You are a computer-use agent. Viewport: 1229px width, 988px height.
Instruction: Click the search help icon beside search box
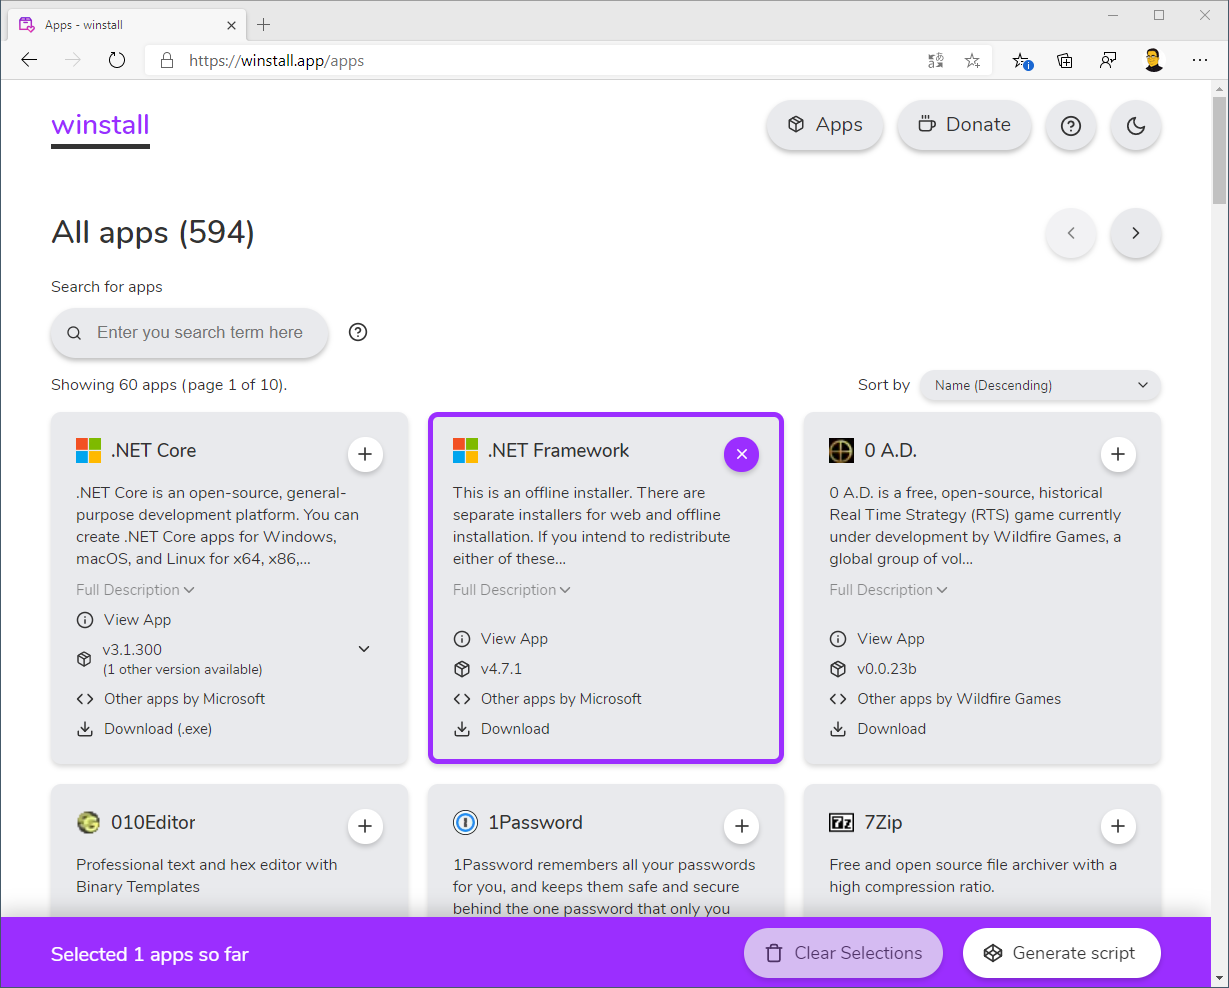358,333
